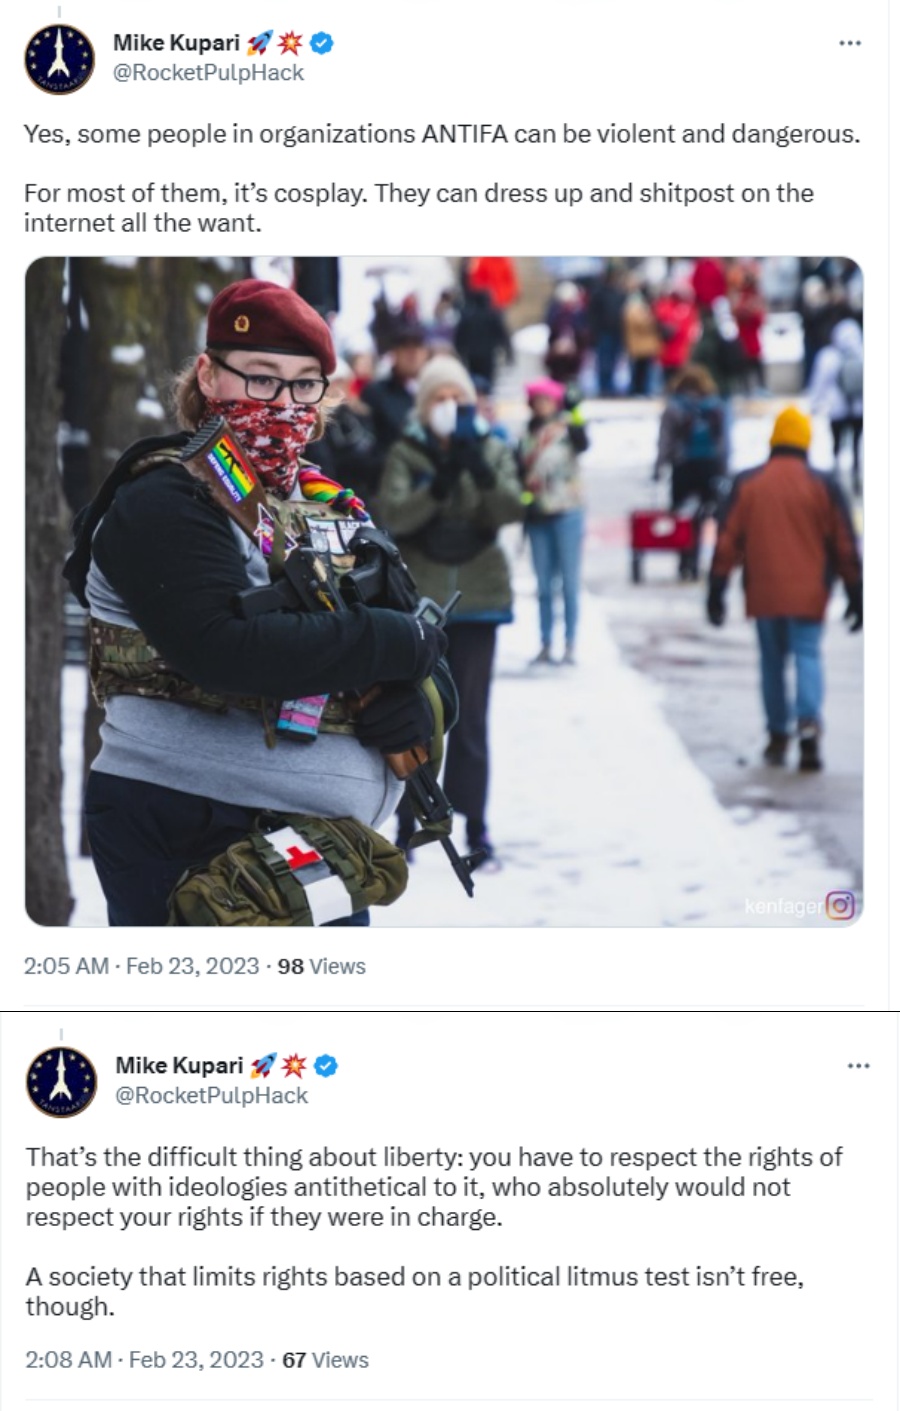Click the 67 Views count

pyautogui.click(x=325, y=1360)
